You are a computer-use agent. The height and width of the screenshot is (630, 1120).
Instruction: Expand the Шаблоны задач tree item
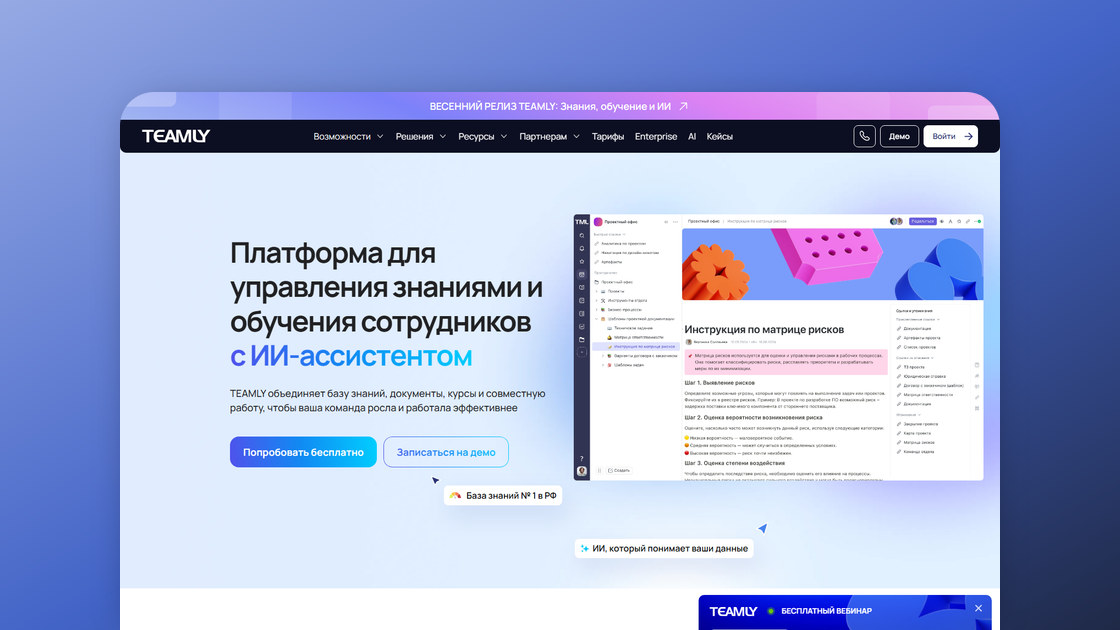point(604,365)
